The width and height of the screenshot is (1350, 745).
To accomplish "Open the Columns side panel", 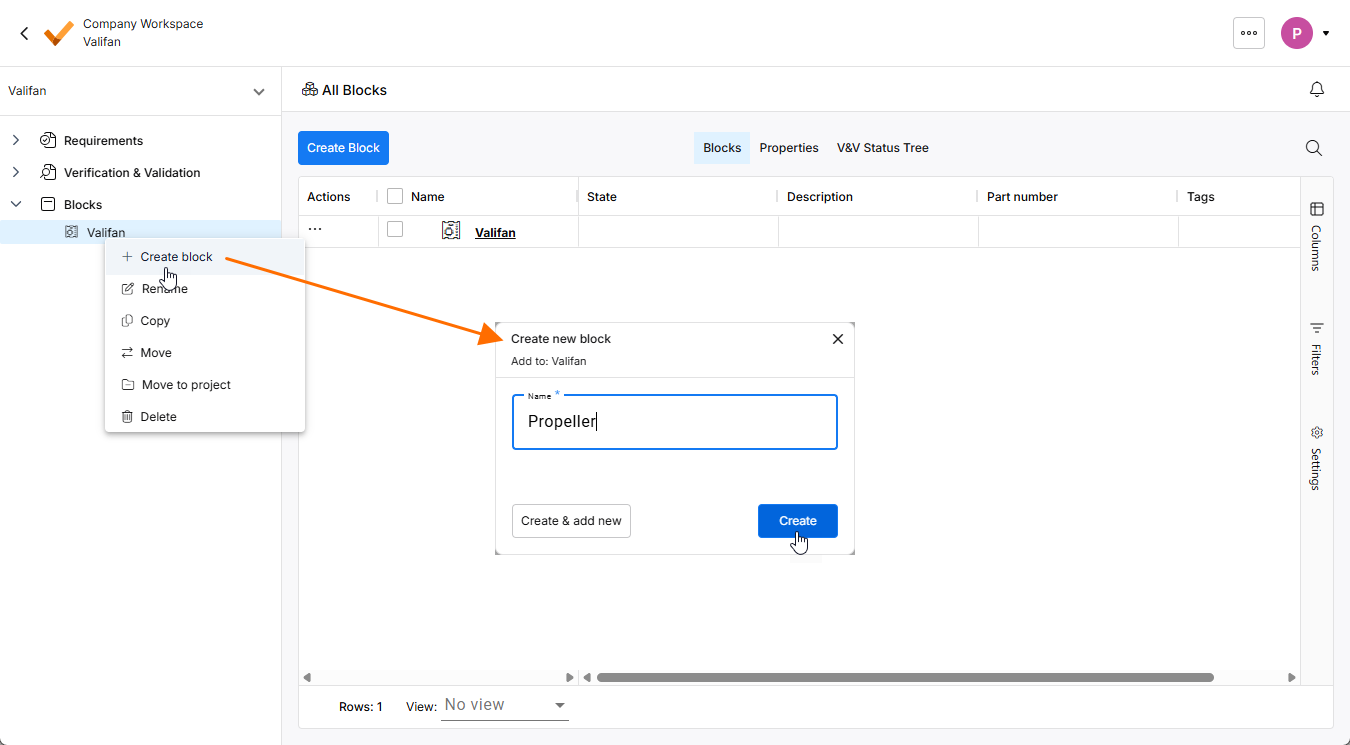I will pyautogui.click(x=1317, y=236).
